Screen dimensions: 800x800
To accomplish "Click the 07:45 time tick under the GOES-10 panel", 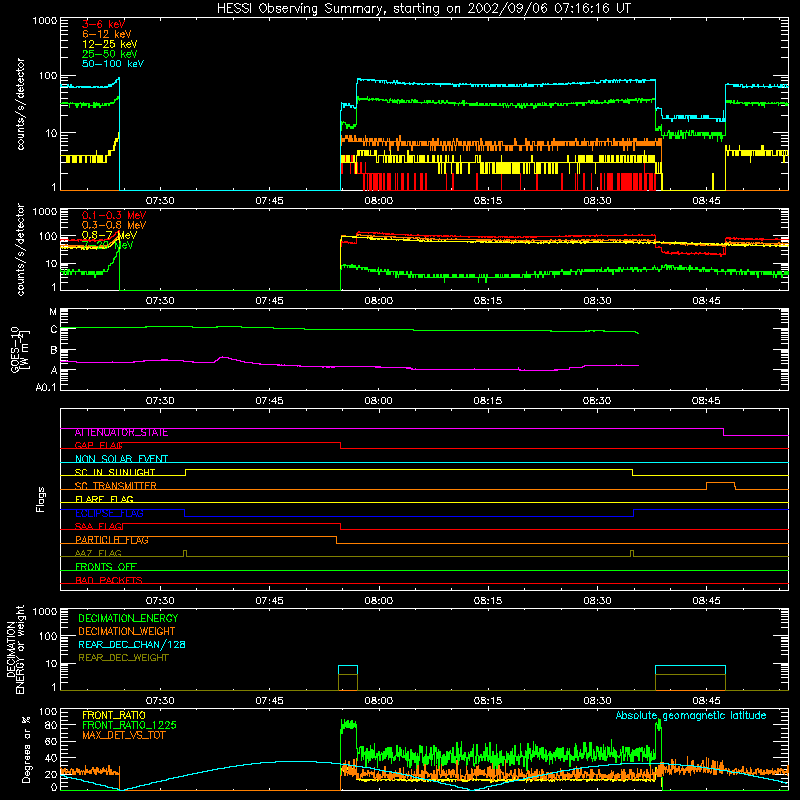I will point(269,401).
